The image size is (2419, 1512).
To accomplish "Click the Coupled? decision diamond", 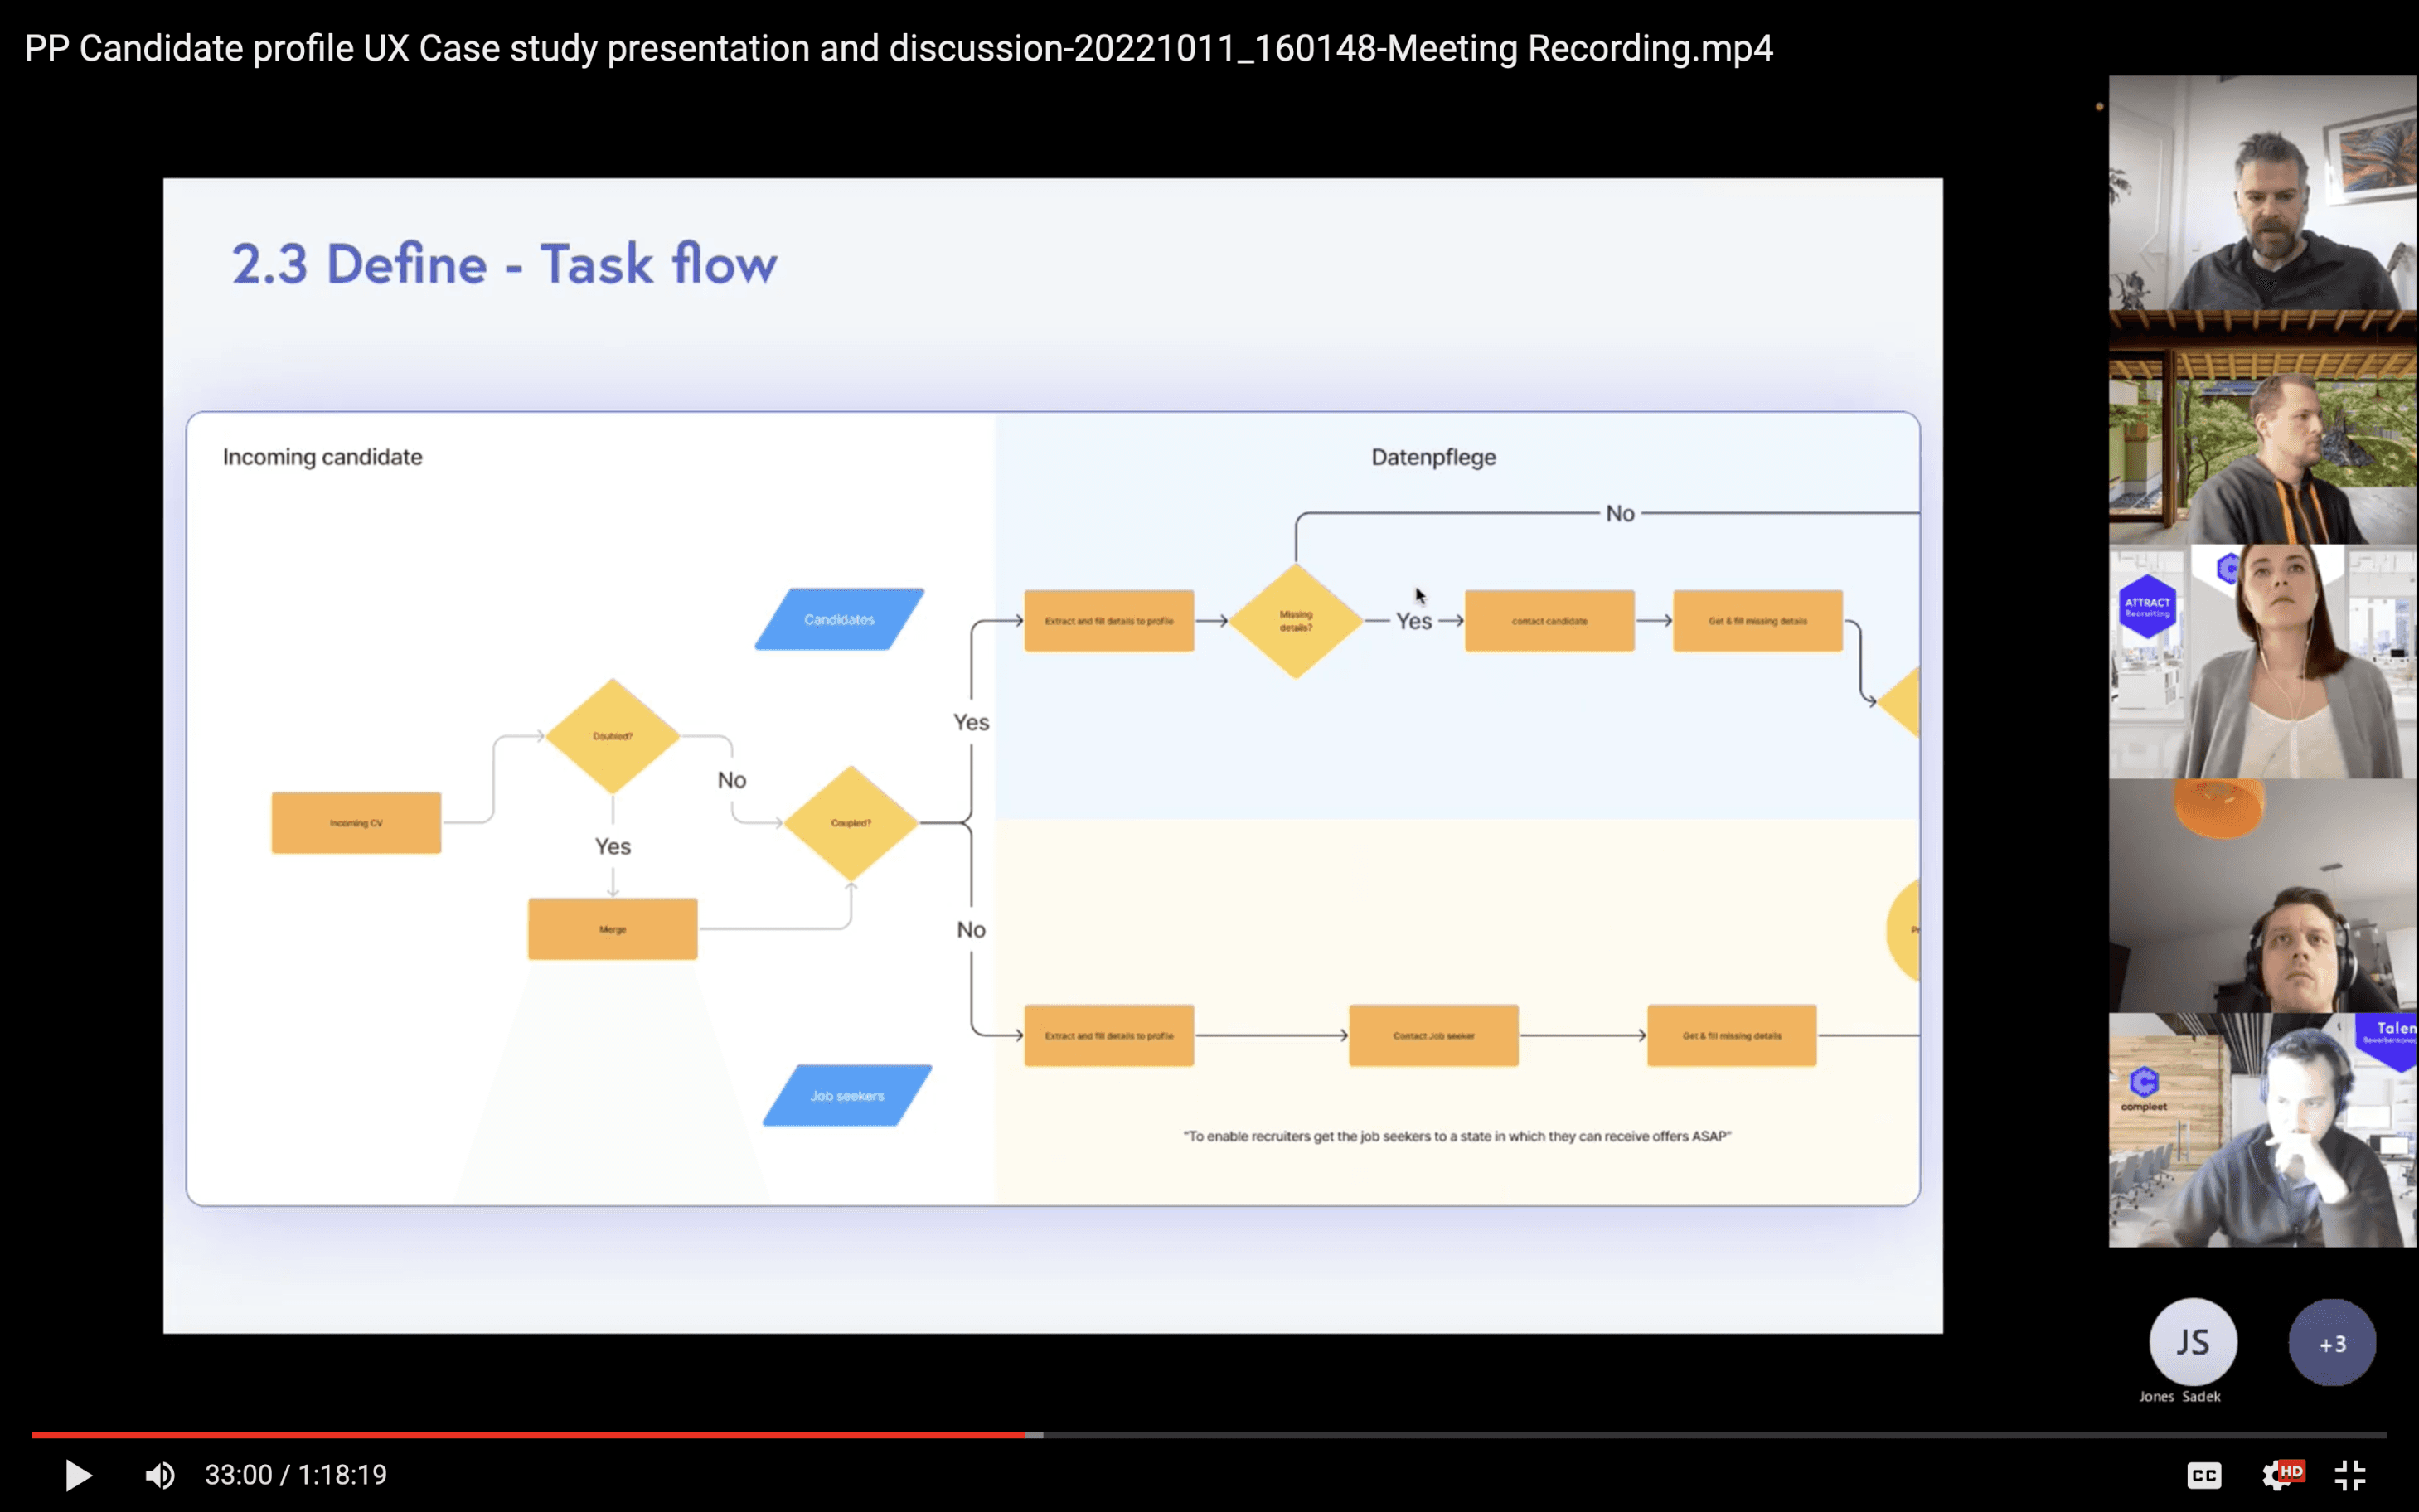I will click(x=851, y=823).
